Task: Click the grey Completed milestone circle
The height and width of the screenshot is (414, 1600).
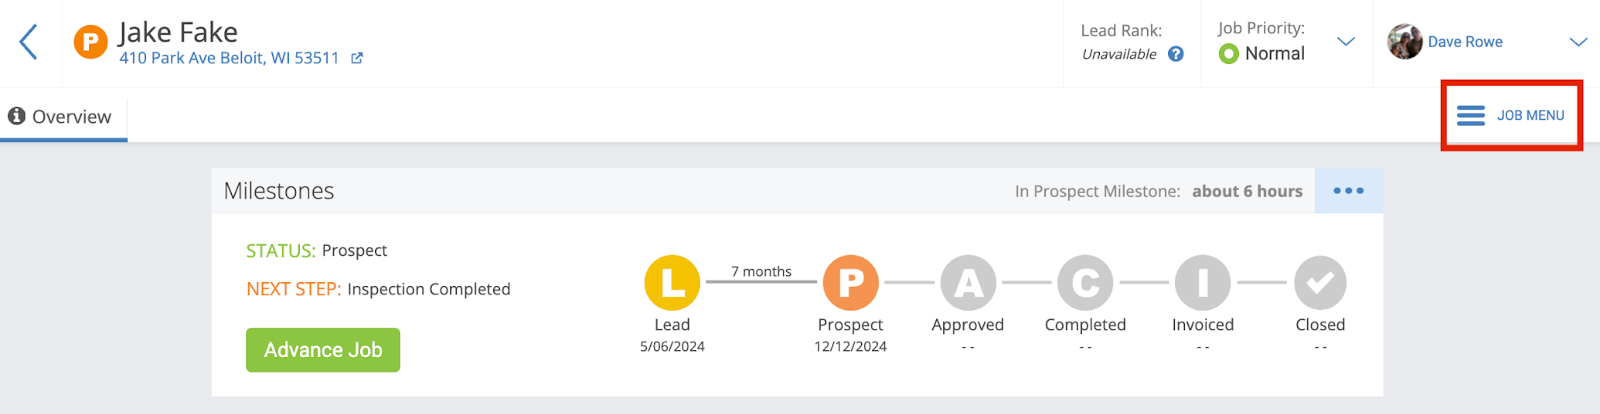Action: (1085, 283)
